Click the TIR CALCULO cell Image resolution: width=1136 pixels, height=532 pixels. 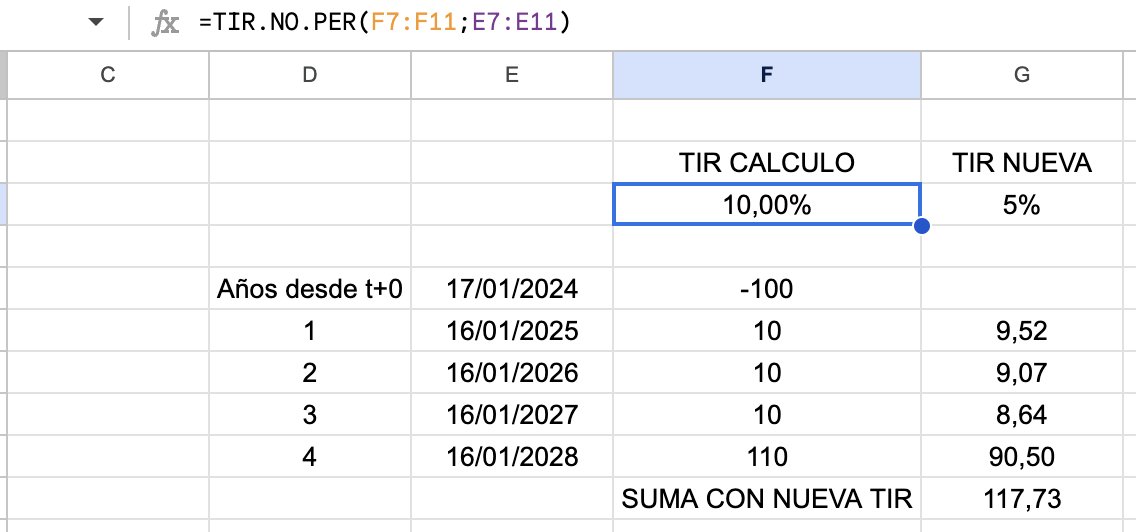(x=767, y=162)
